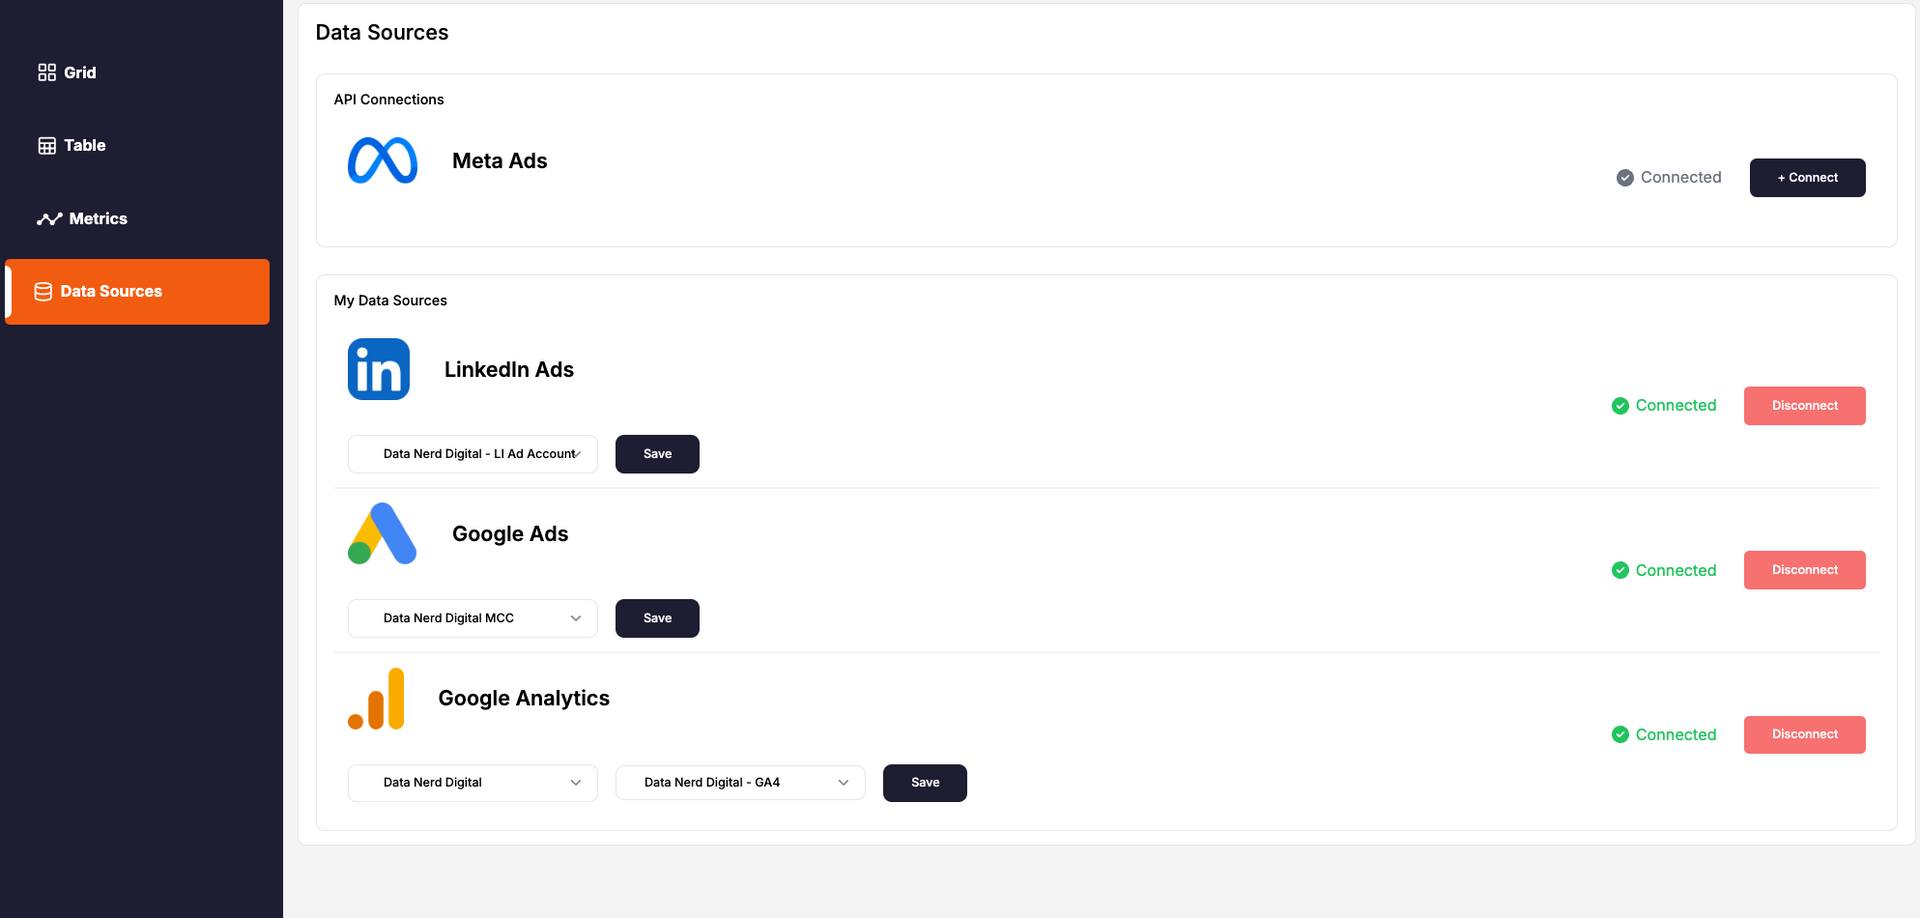Click the Meta Ads title text
Screen dimensions: 1920x918
500,161
